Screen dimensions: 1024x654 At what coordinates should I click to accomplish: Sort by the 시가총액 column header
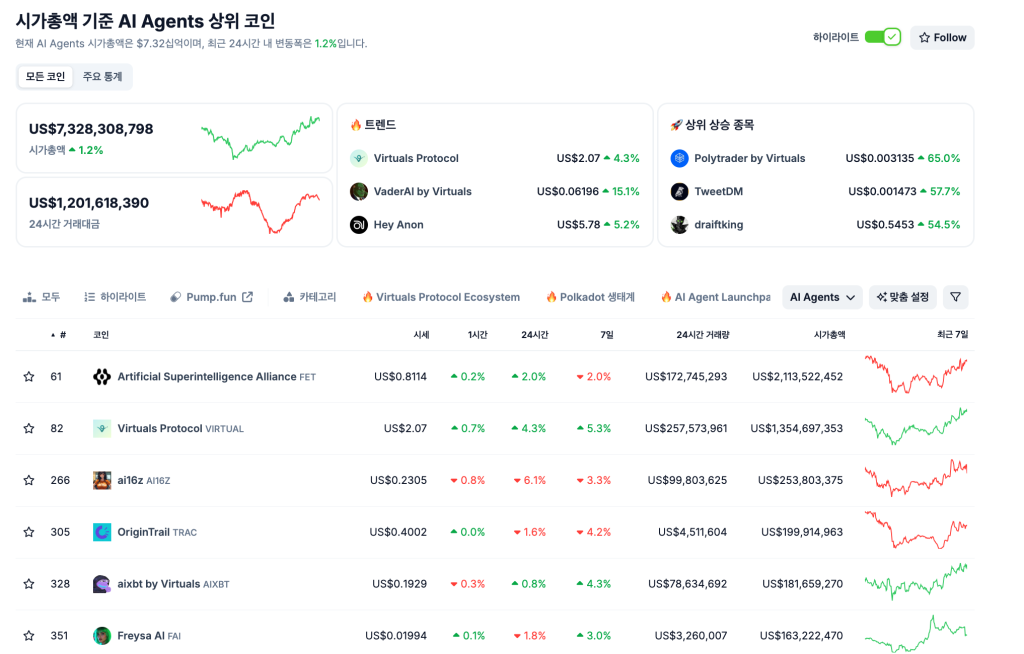pos(829,335)
